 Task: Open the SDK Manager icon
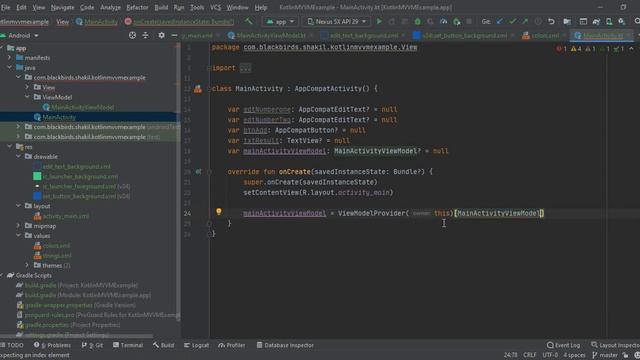click(622, 21)
